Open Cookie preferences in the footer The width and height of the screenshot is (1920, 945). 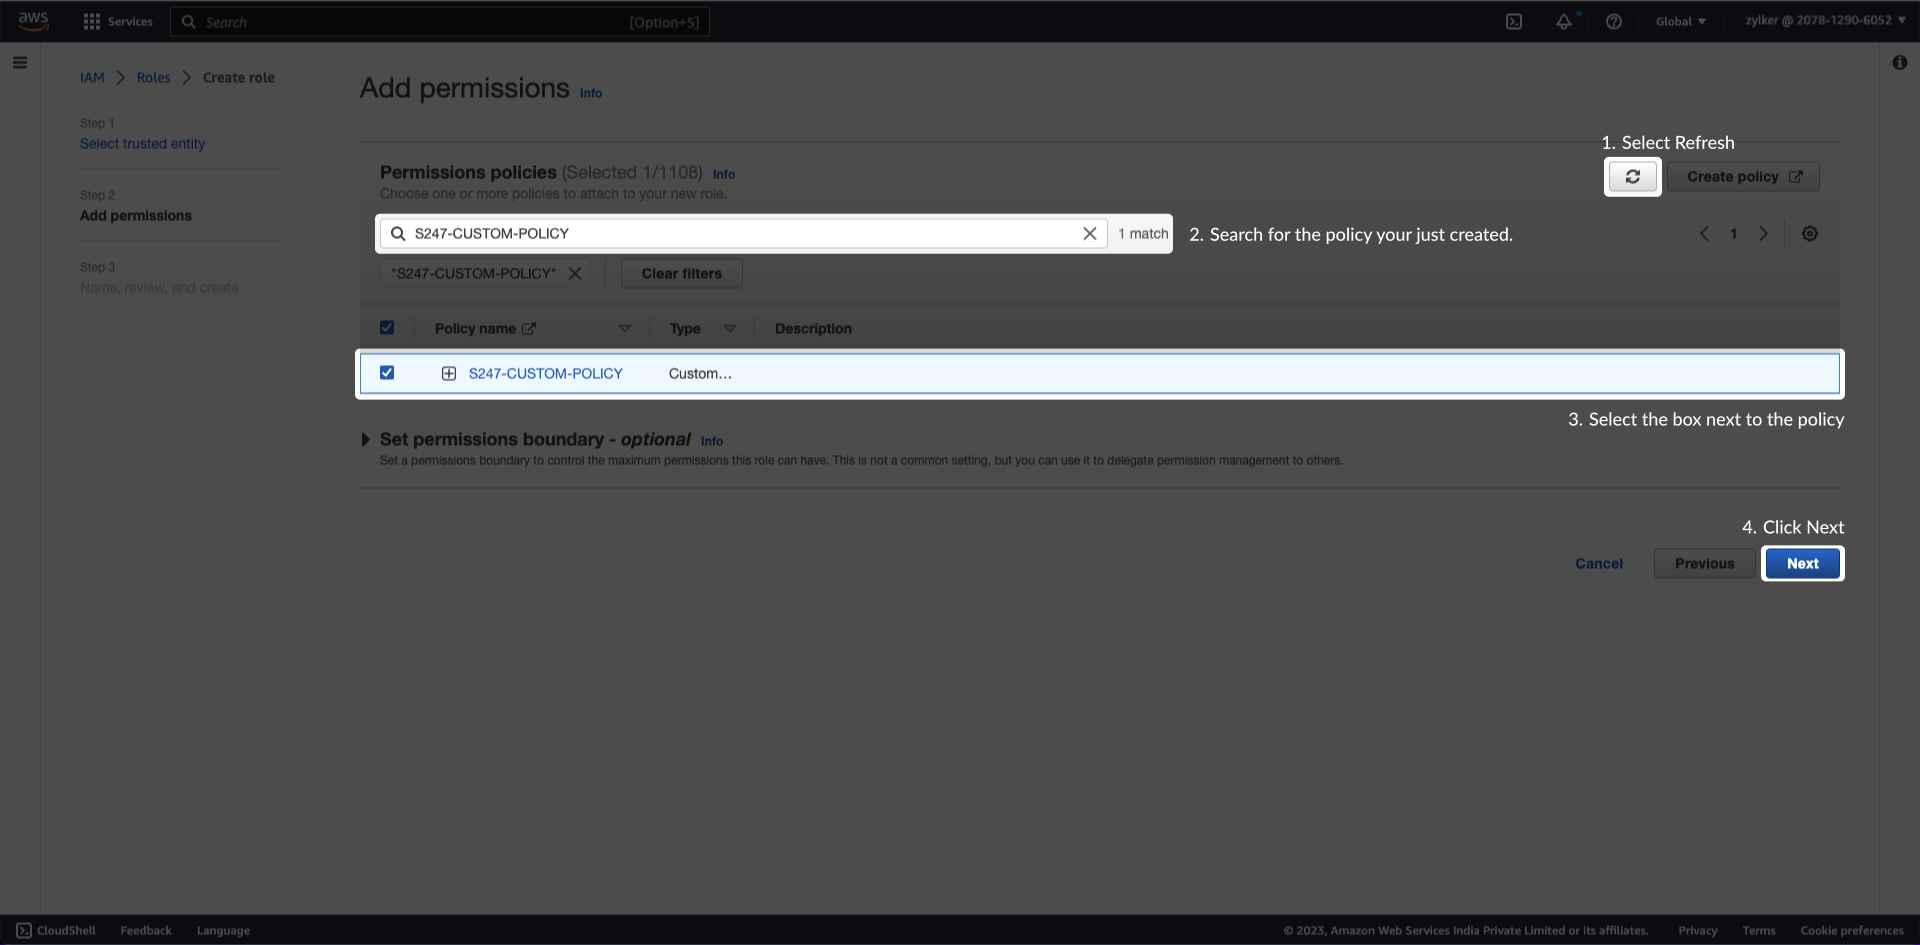point(1852,931)
